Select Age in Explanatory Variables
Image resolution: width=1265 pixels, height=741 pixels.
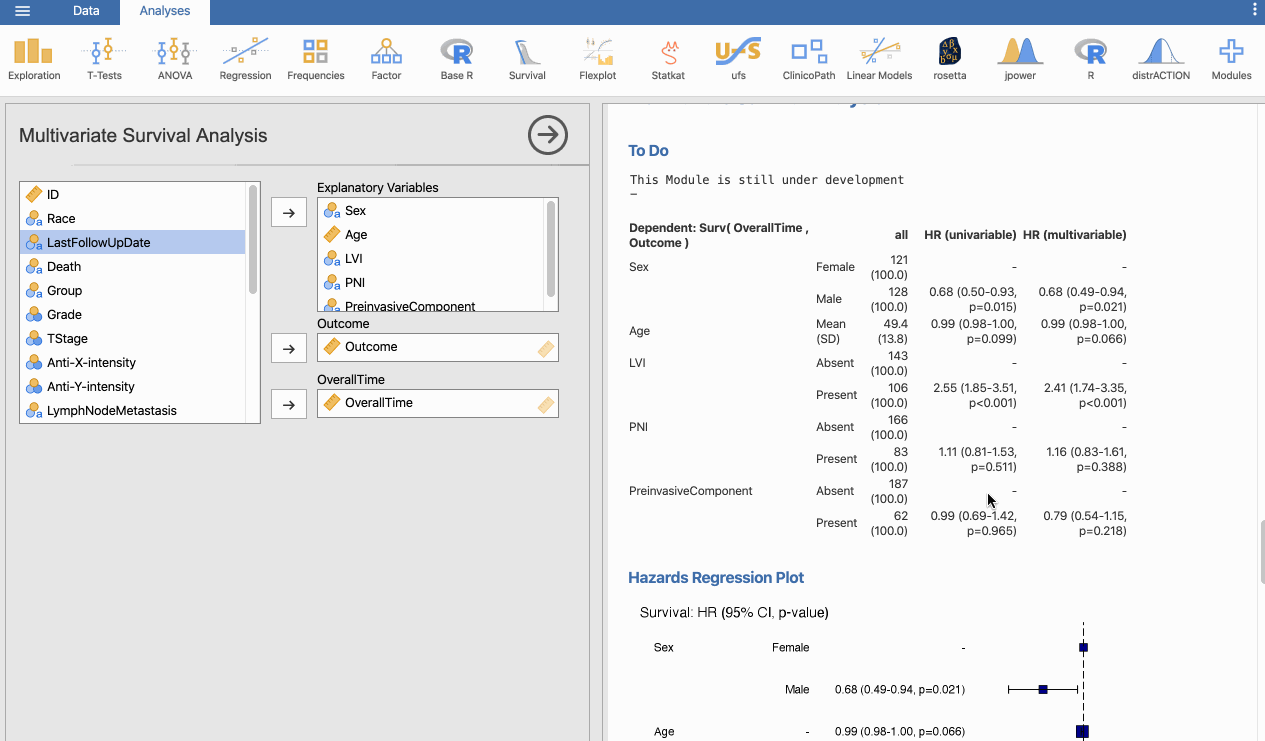(x=431, y=234)
